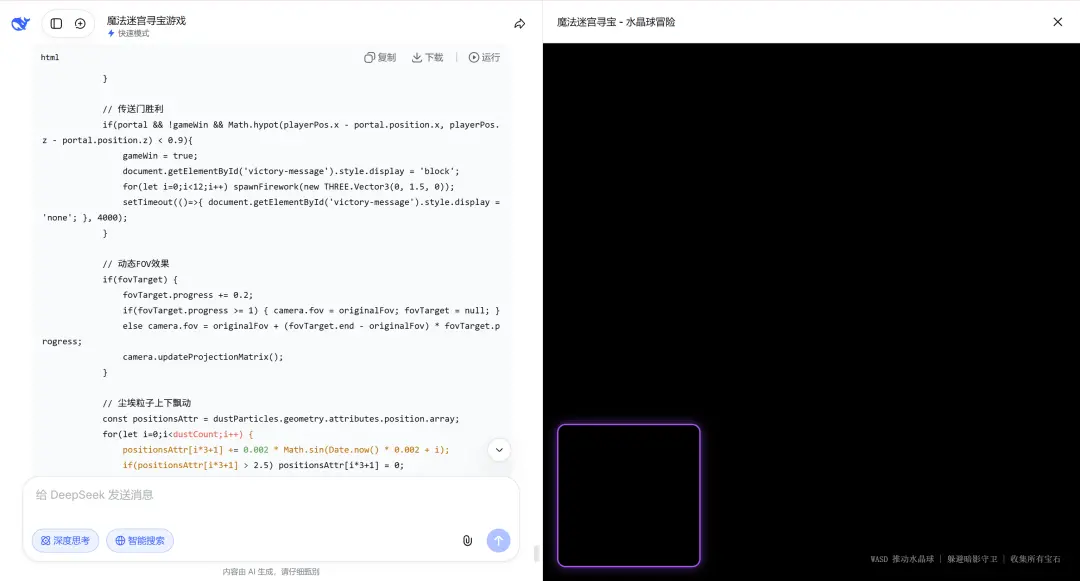This screenshot has width=1080, height=581.
Task: Enable 深度思考 deep thinking mode
Action: pos(64,540)
